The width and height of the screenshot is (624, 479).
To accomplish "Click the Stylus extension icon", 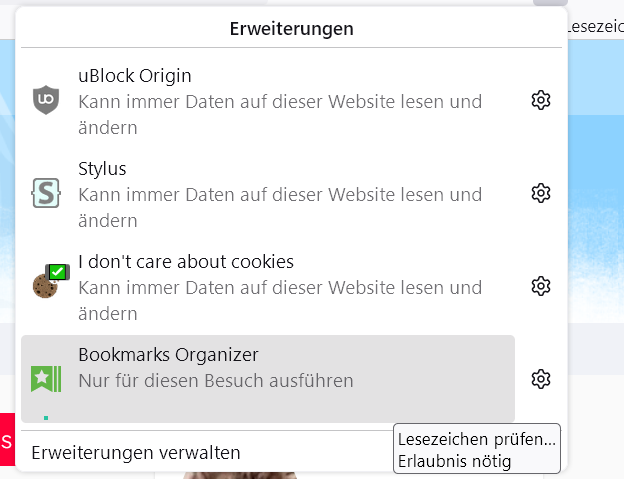I will point(46,193).
